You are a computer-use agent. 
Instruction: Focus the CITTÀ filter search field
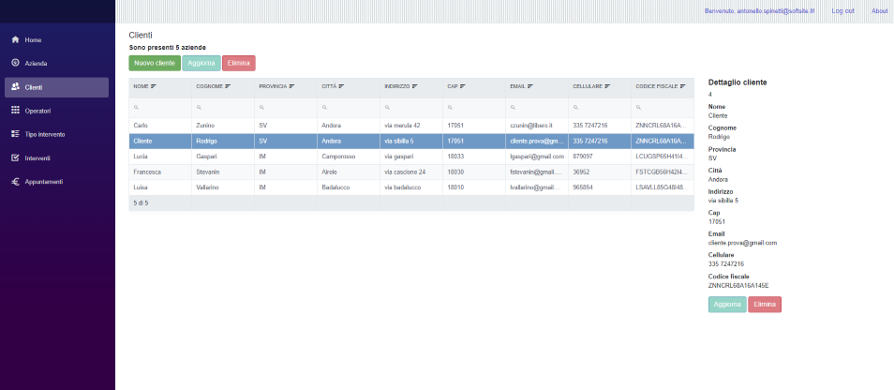348,107
